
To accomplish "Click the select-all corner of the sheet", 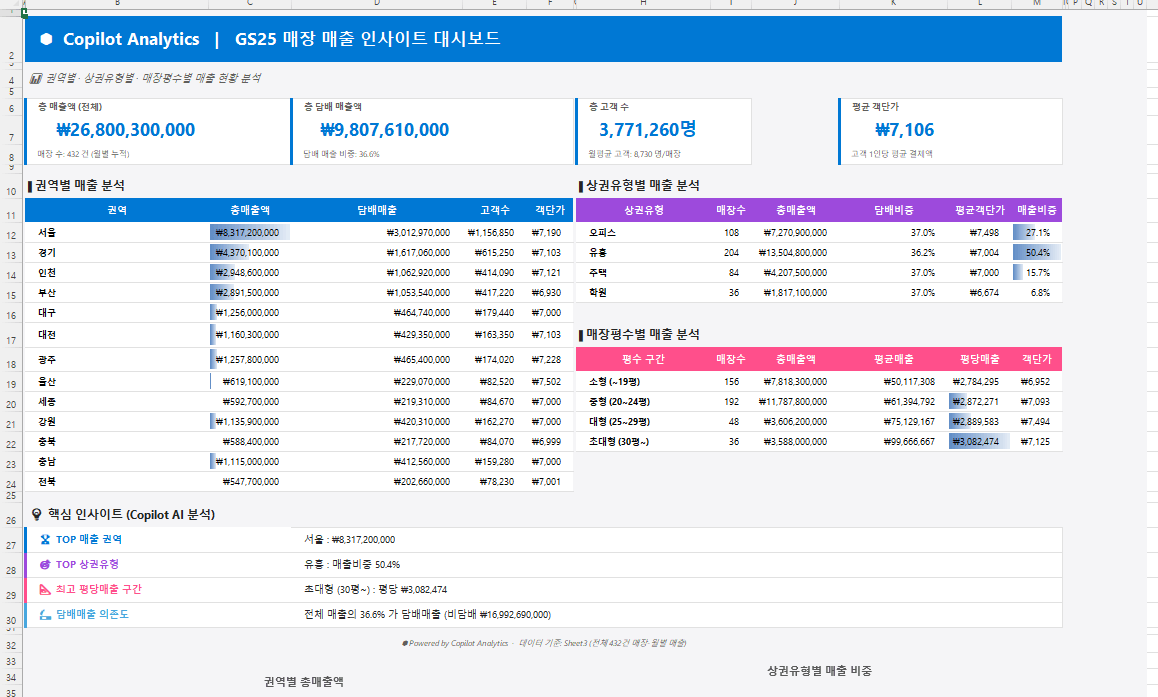I will point(11,4).
